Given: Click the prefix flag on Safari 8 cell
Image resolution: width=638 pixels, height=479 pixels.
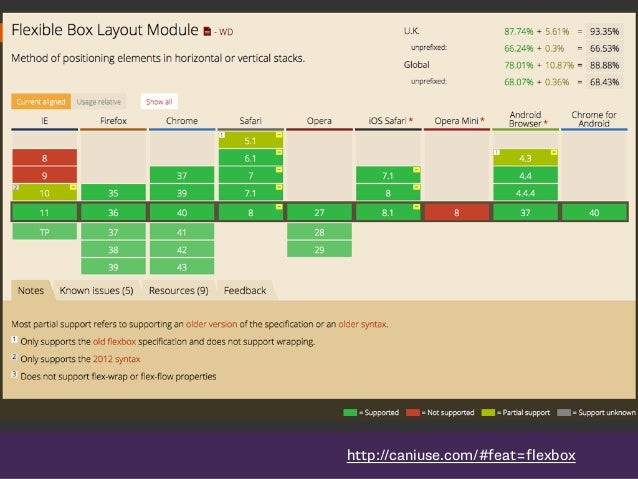Looking at the screenshot, I should [279, 207].
